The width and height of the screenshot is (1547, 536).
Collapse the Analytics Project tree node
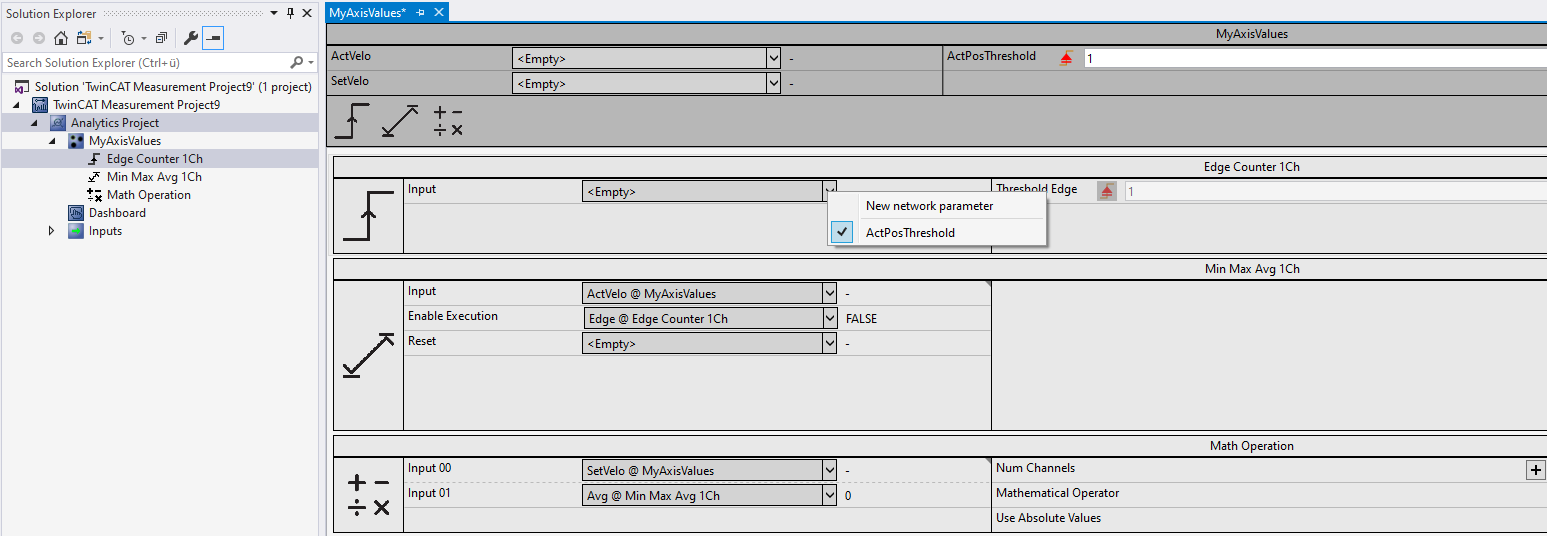click(35, 123)
